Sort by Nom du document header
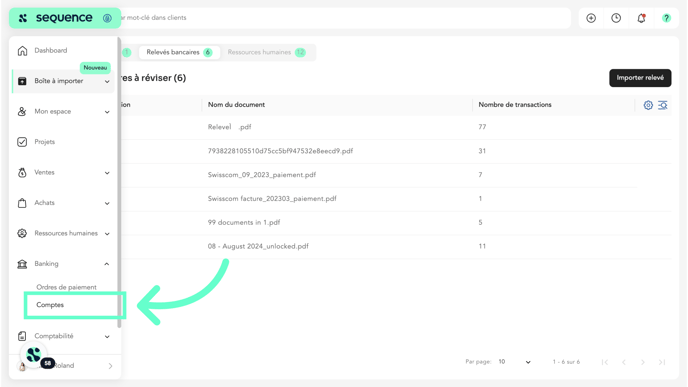This screenshot has height=387, width=688. coord(236,104)
